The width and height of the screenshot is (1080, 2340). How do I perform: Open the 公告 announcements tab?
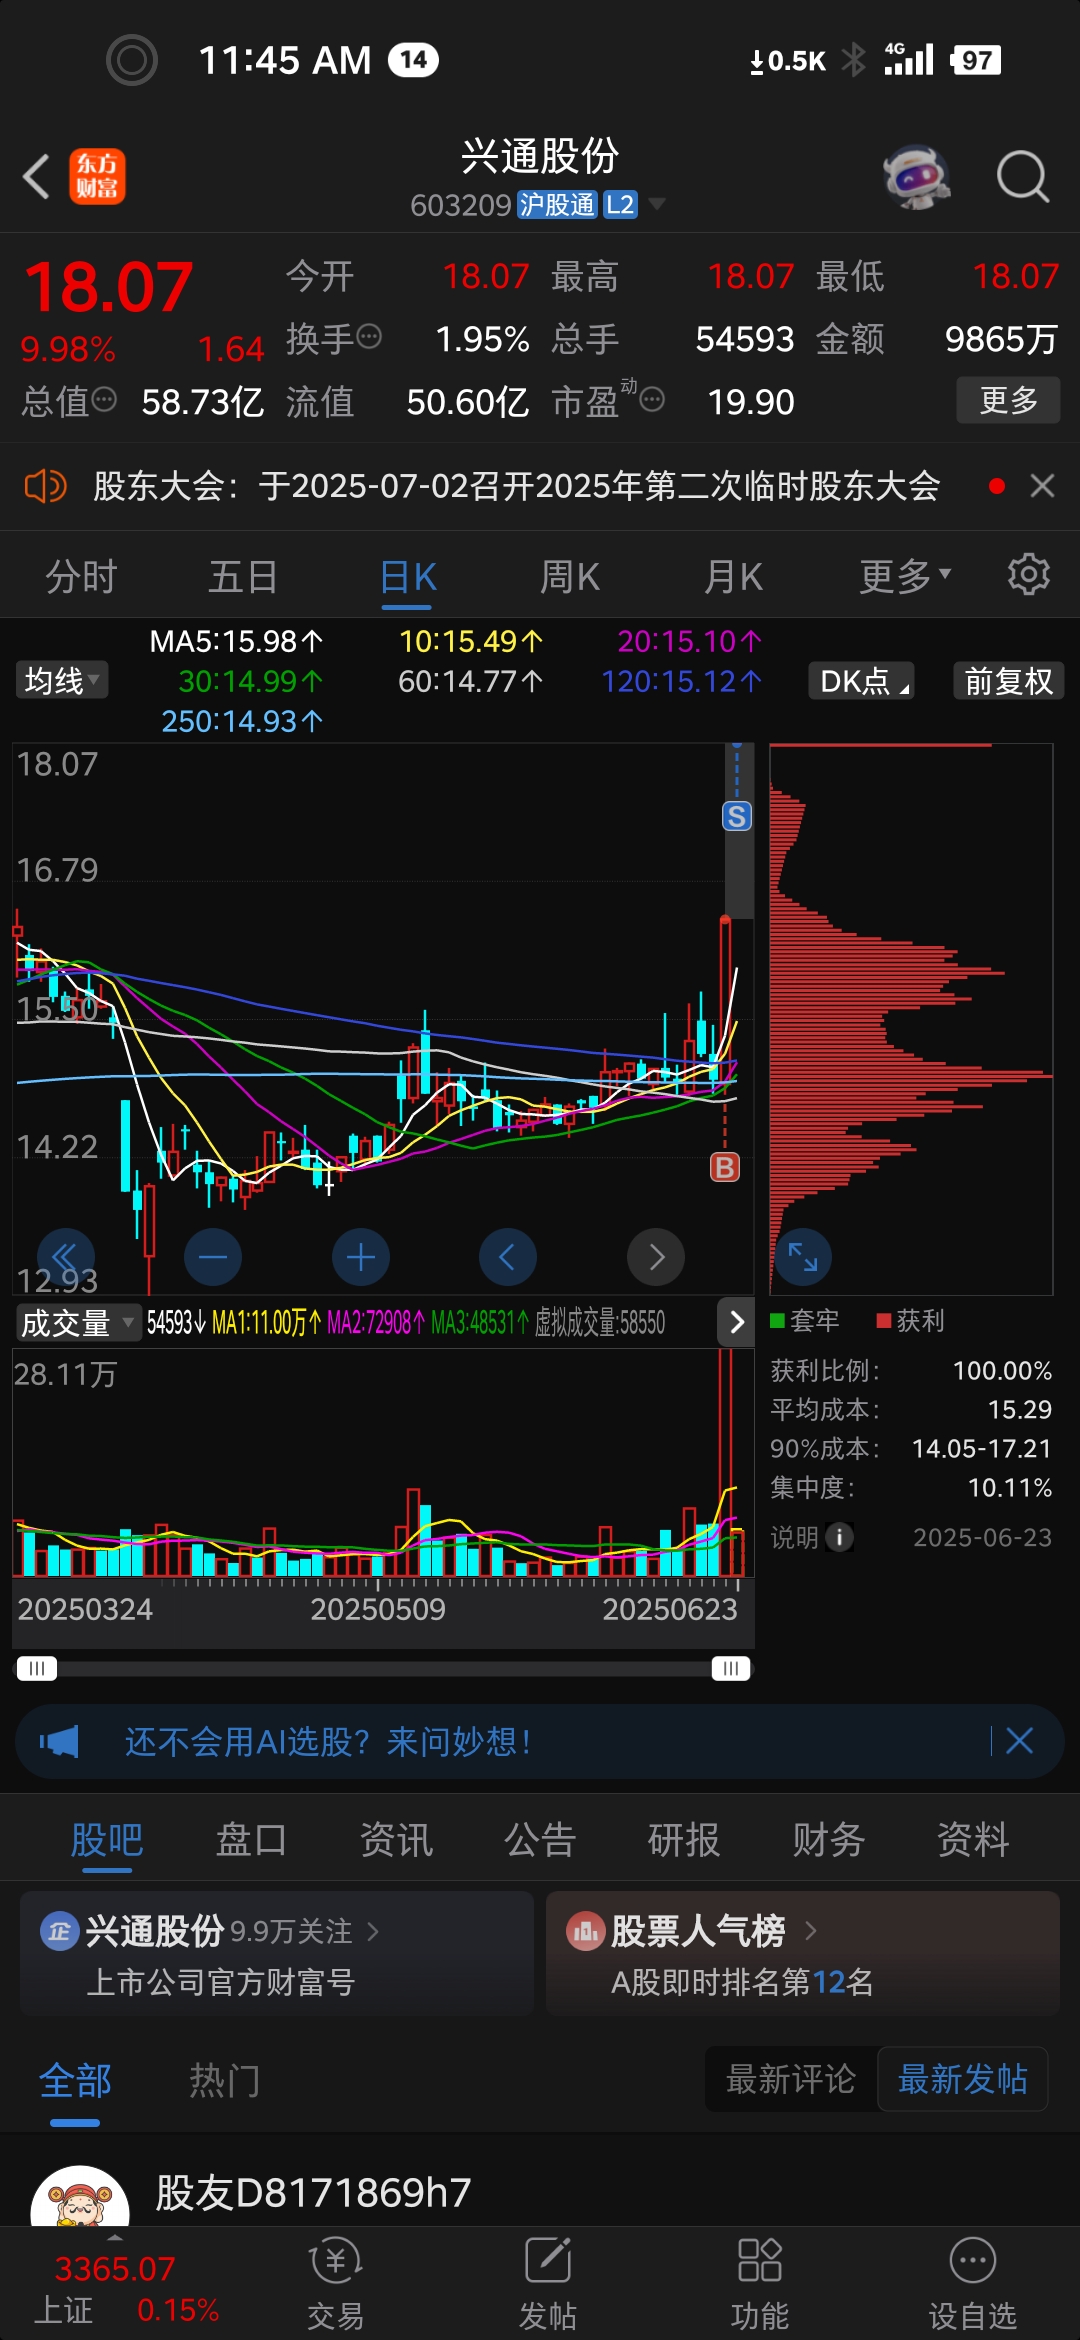pyautogui.click(x=540, y=1839)
